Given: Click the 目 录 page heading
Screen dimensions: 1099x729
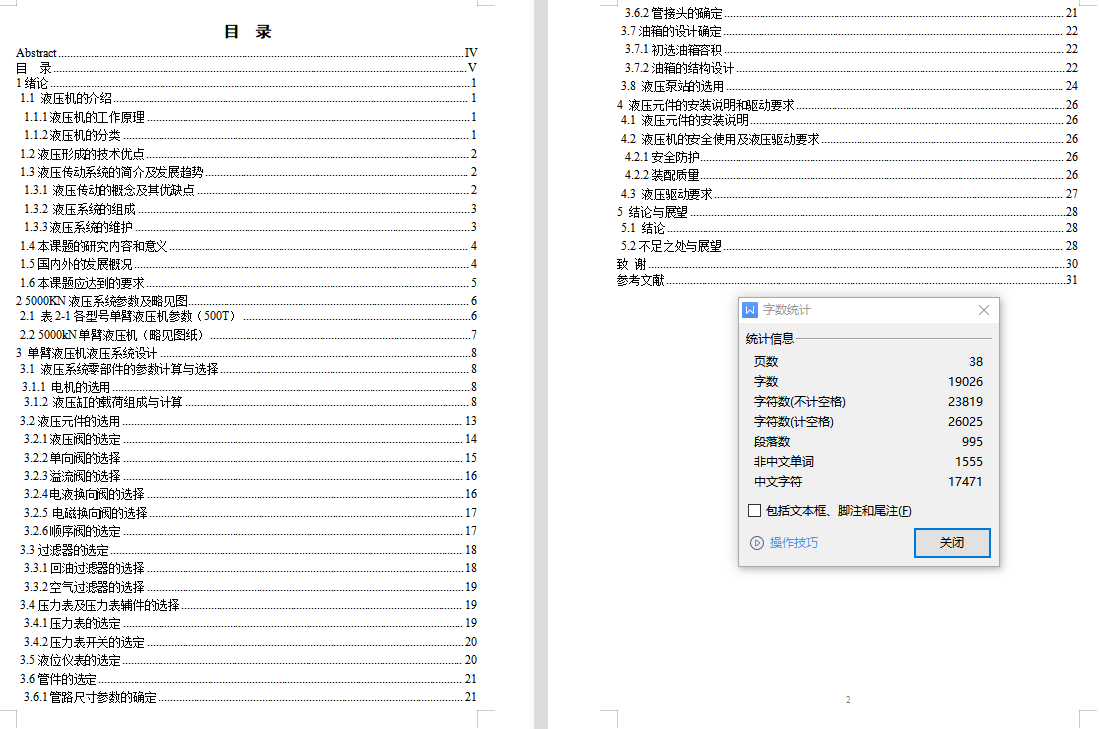Looking at the screenshot, I should 248,32.
